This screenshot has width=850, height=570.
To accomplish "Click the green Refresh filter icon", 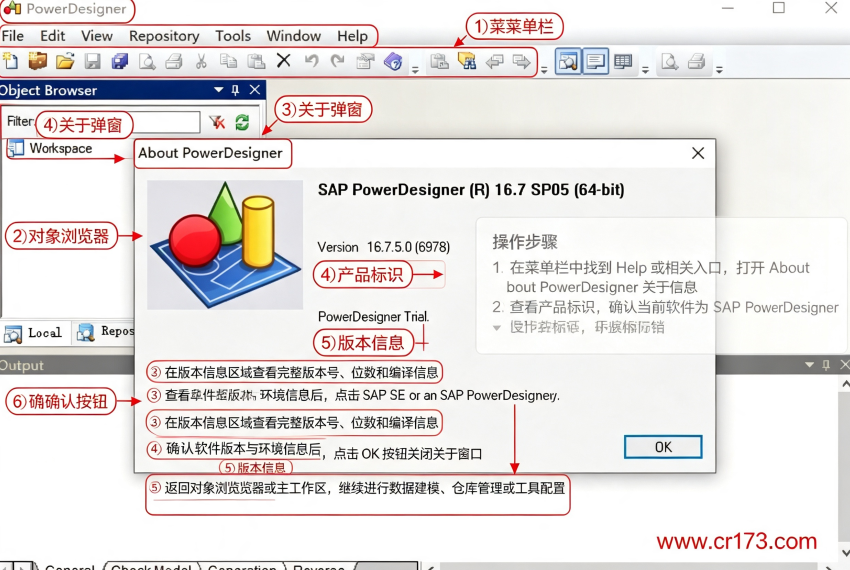I will coord(242,122).
